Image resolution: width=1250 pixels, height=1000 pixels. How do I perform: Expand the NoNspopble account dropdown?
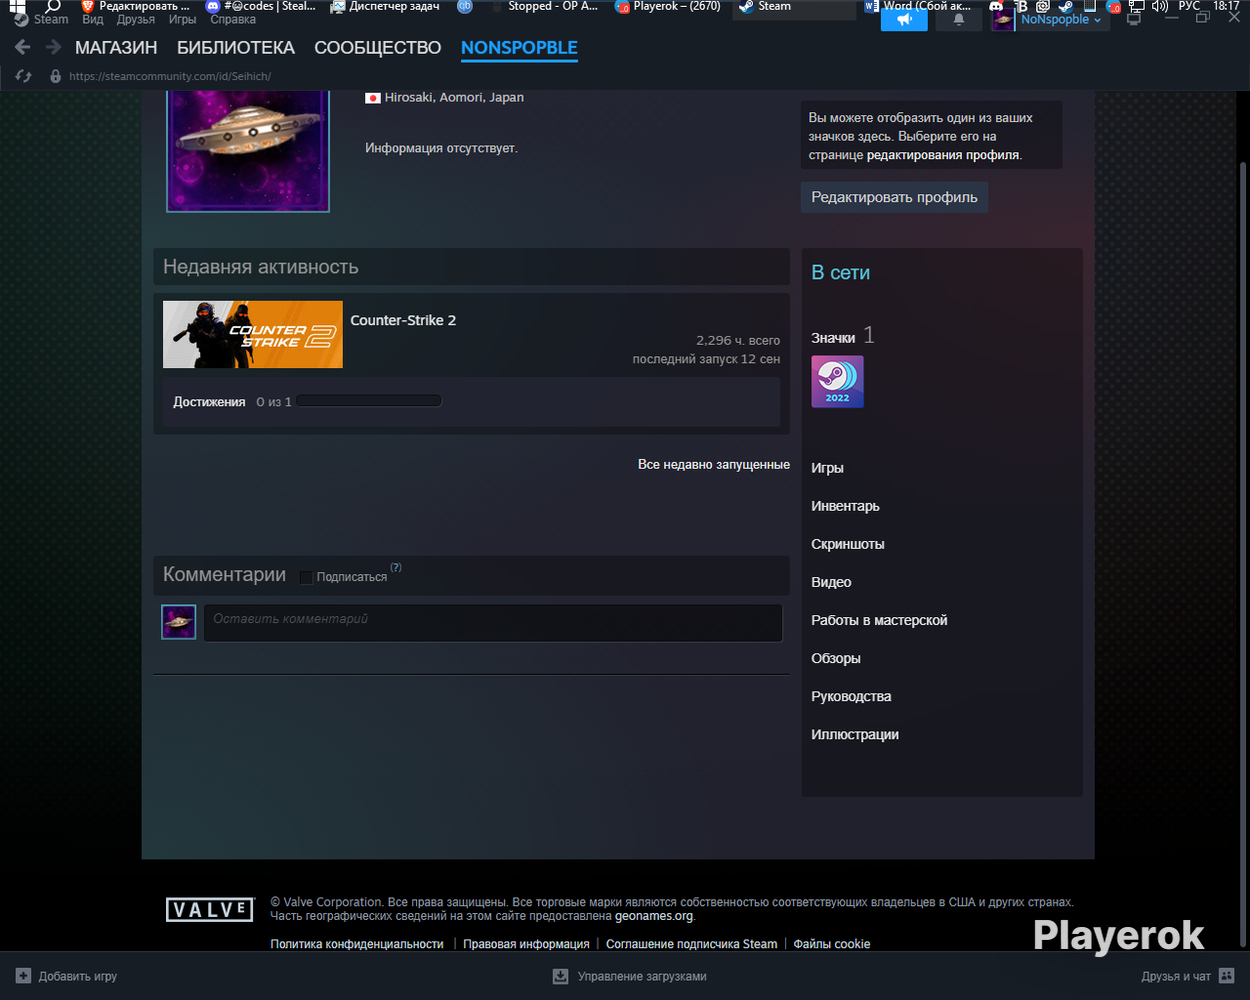(1061, 20)
